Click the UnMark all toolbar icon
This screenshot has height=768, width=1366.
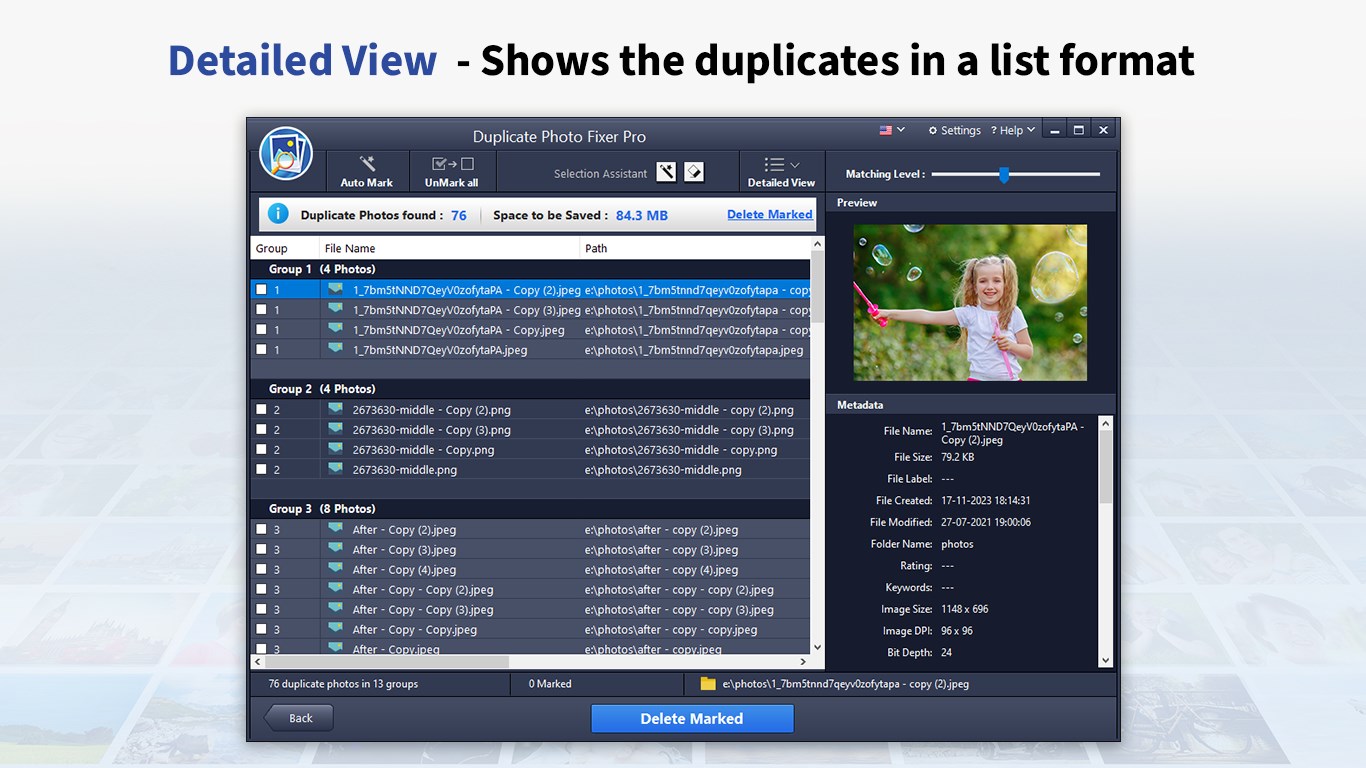point(452,171)
